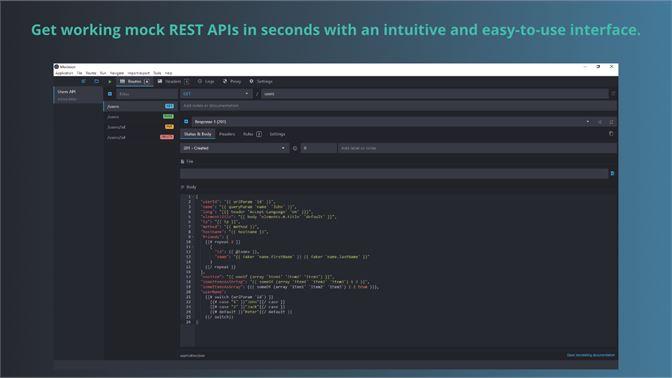Click the latency value field showing 0
Viewport: 672px width, 378px height.
pos(318,148)
